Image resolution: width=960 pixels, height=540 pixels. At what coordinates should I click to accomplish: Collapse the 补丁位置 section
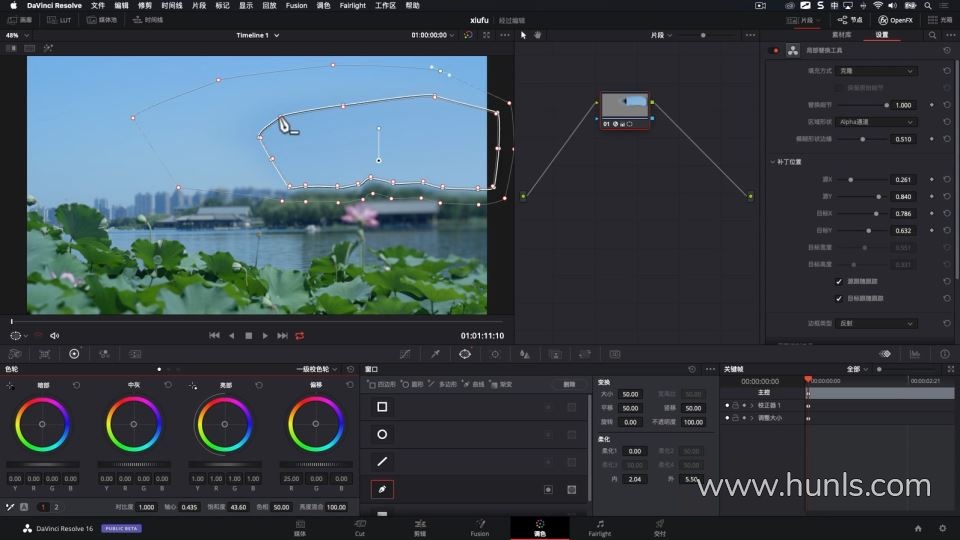coord(773,161)
